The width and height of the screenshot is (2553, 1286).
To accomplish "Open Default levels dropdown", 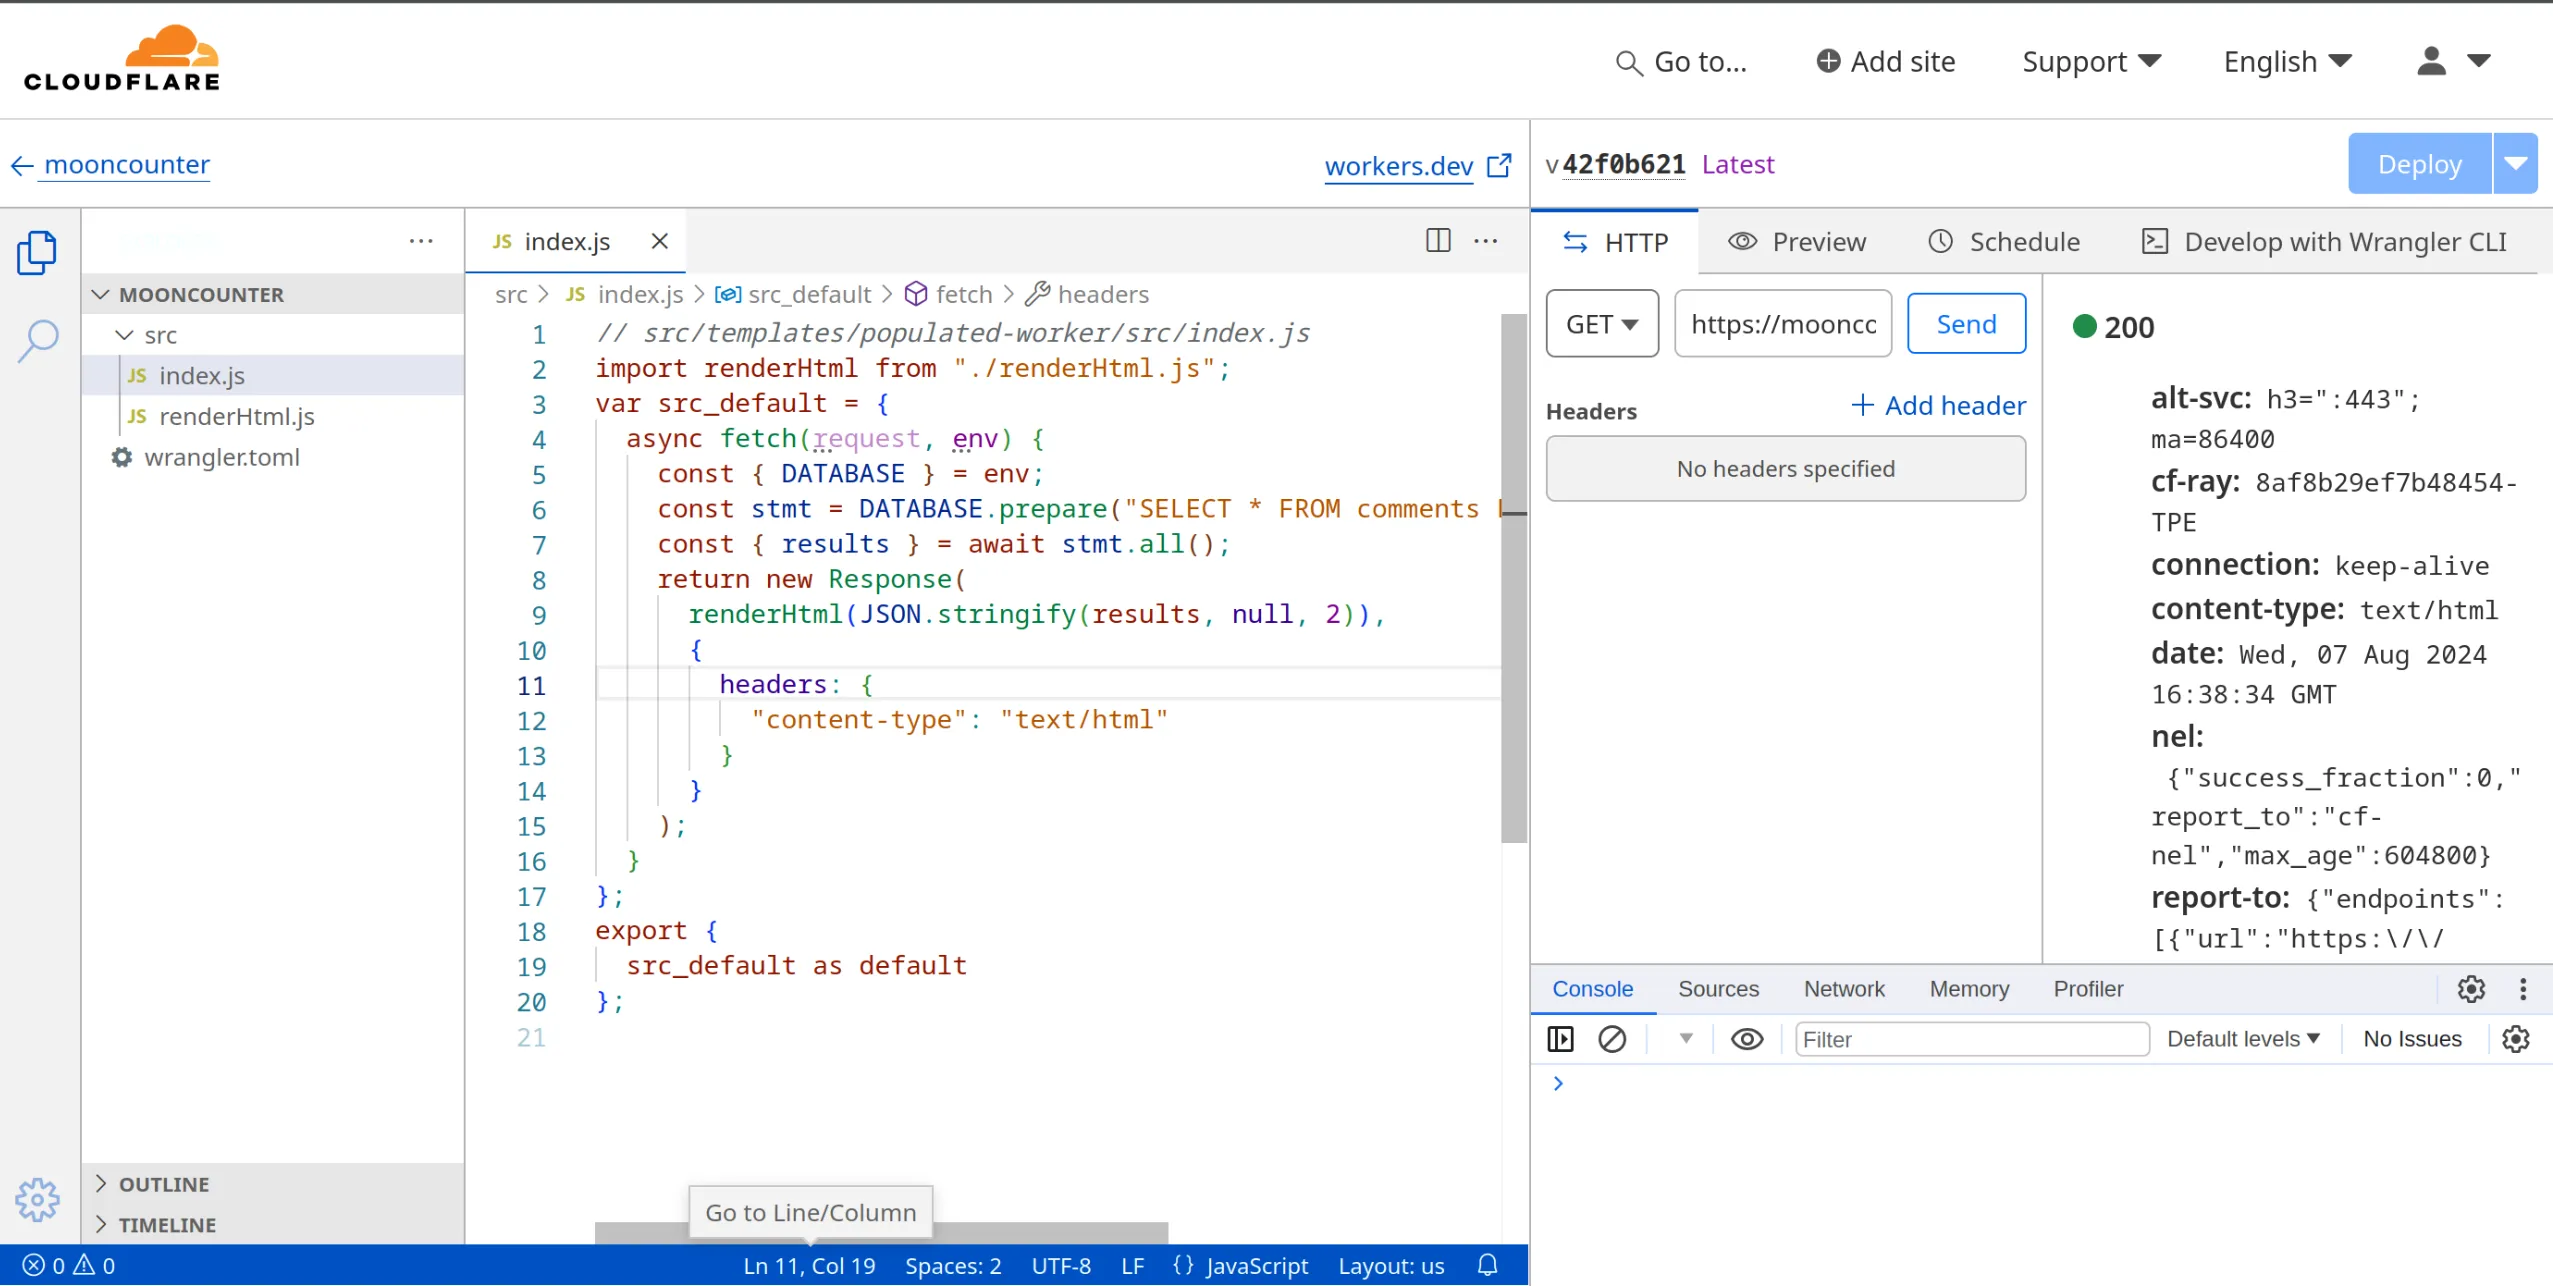I will click(2242, 1039).
